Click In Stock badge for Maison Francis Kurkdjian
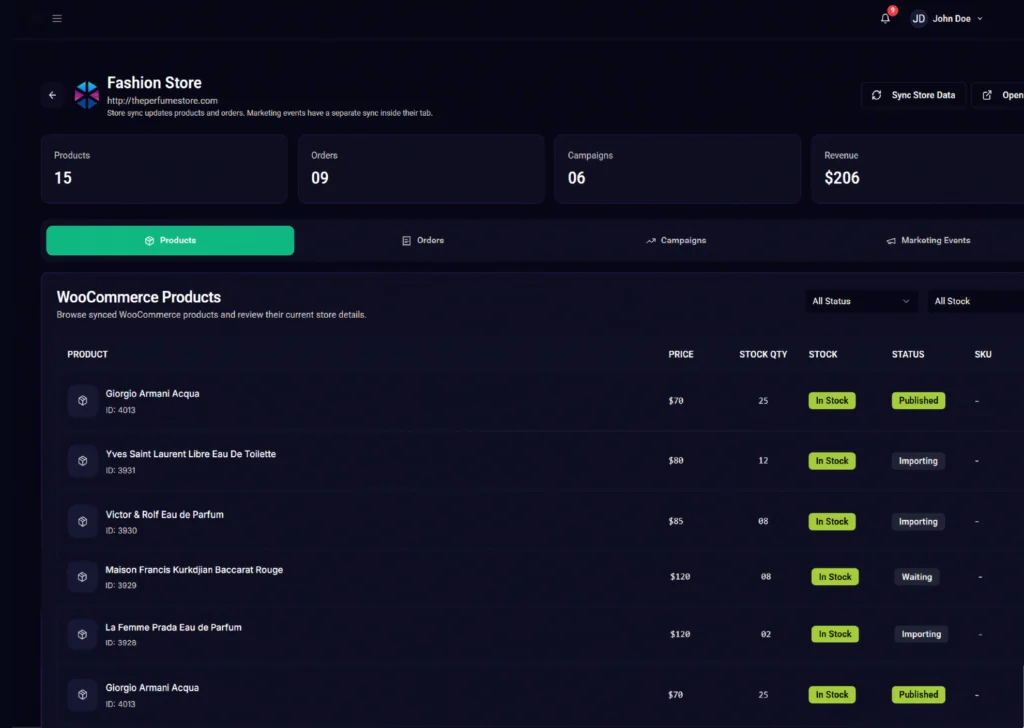This screenshot has width=1024, height=728. [835, 577]
